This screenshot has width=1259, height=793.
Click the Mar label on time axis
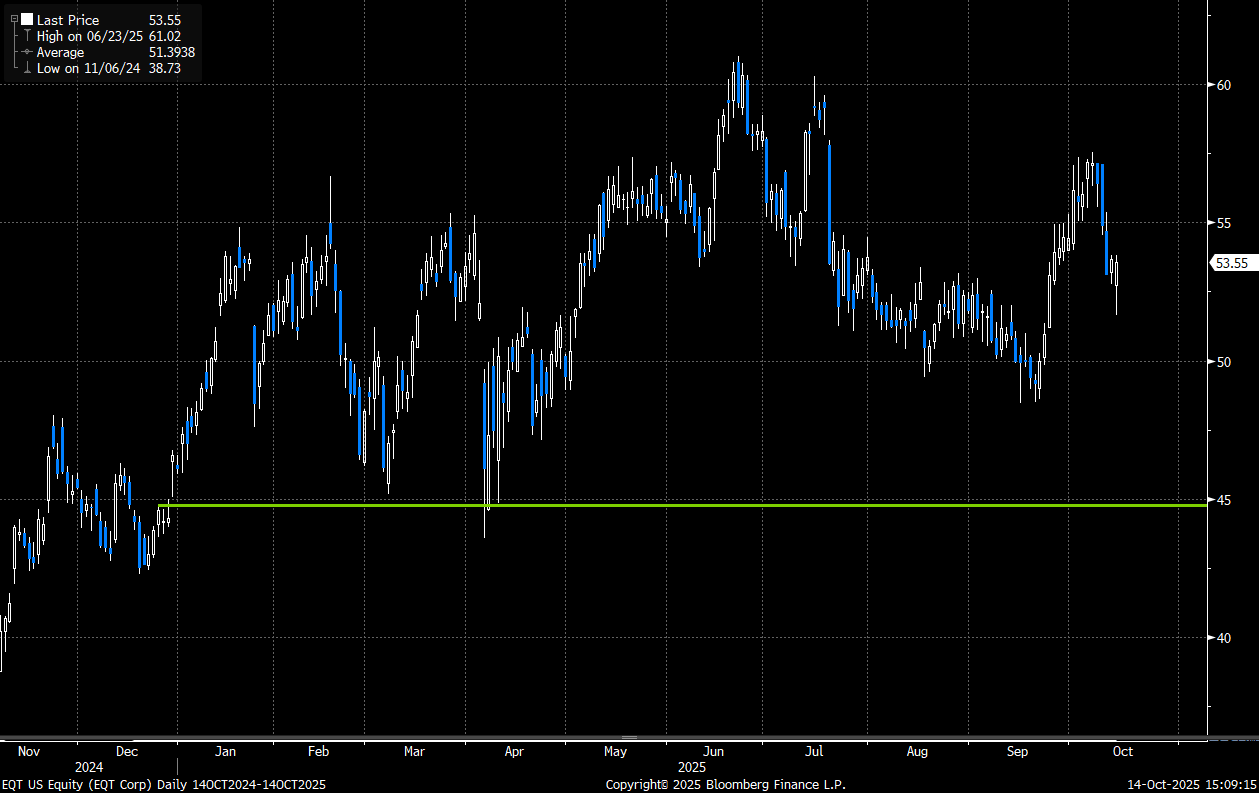414,752
